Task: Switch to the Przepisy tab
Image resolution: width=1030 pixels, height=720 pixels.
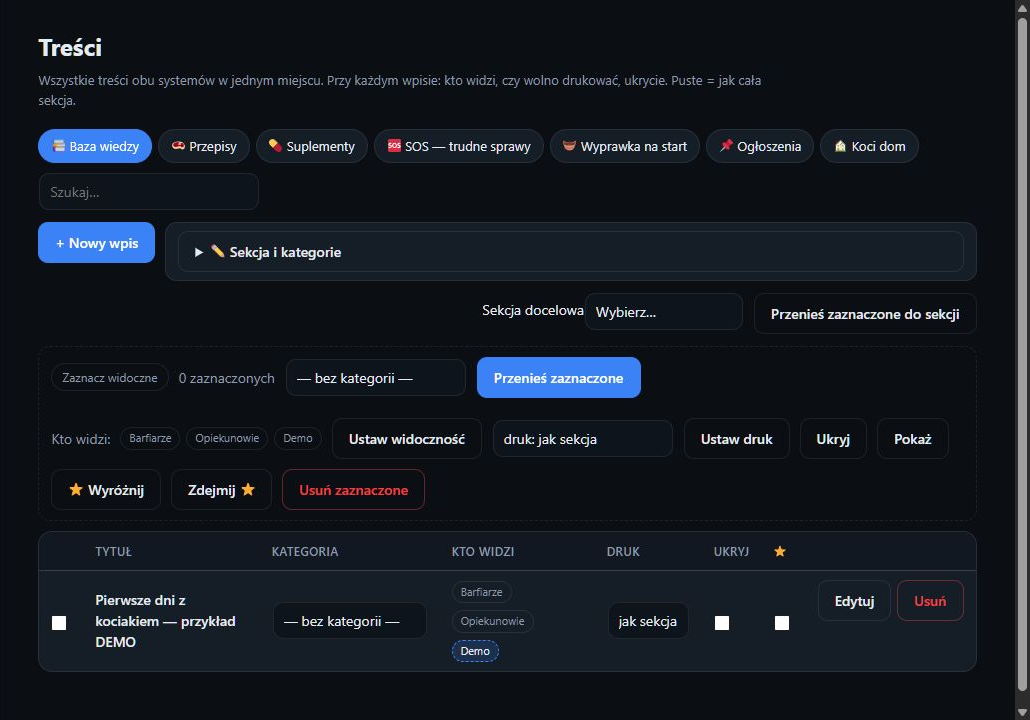Action: pyautogui.click(x=204, y=146)
